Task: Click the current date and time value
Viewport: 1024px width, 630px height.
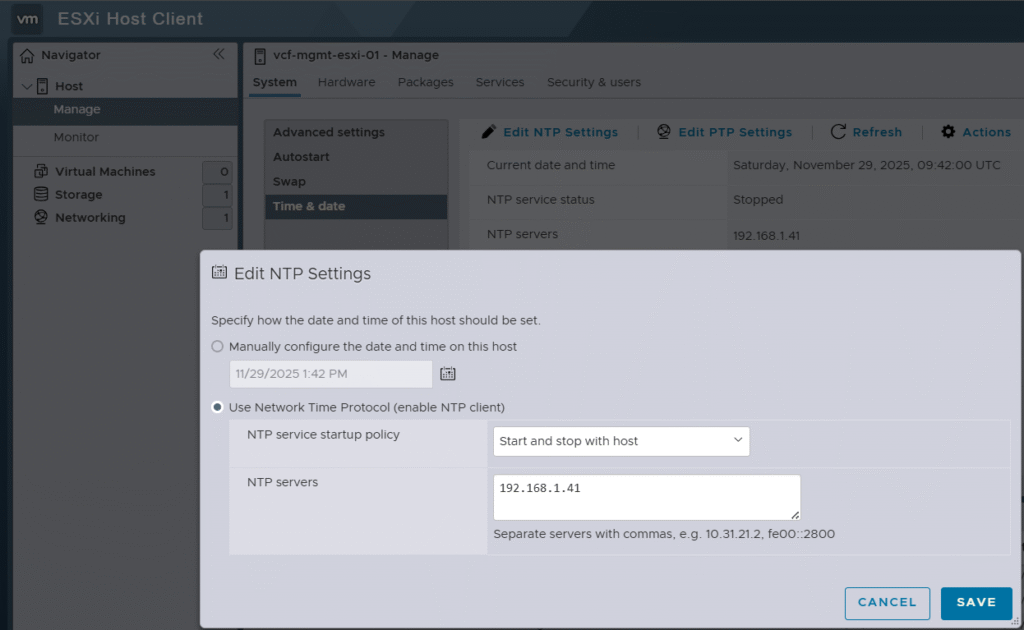Action: click(867, 165)
